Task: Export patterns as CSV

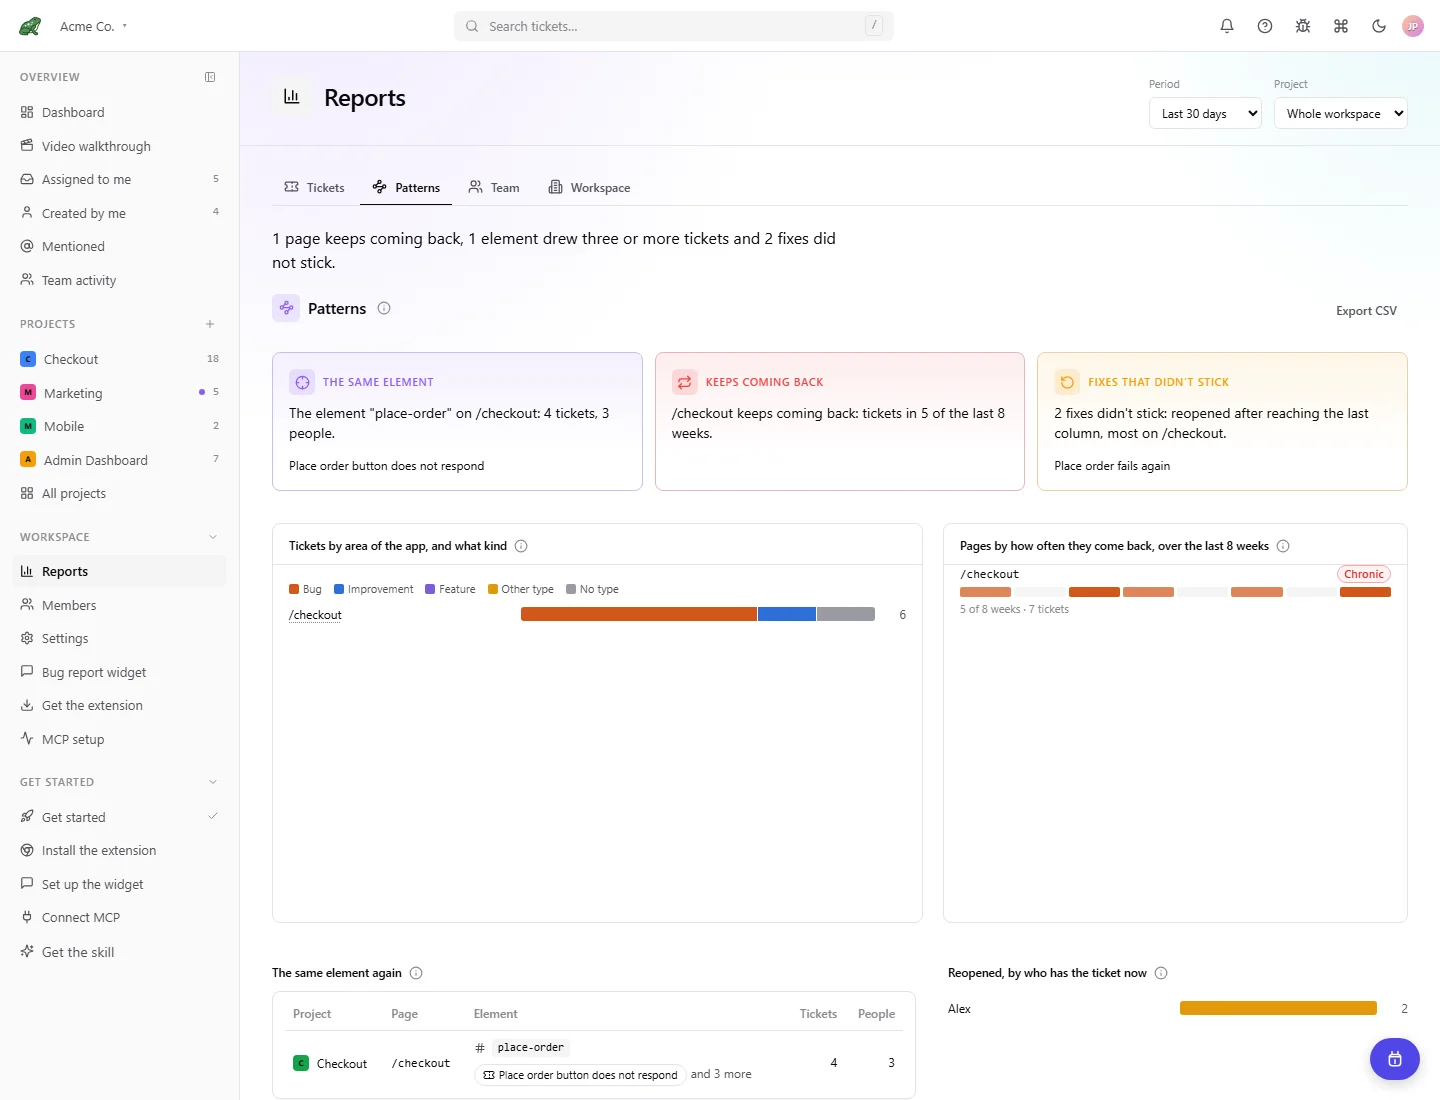Action: pyautogui.click(x=1366, y=311)
